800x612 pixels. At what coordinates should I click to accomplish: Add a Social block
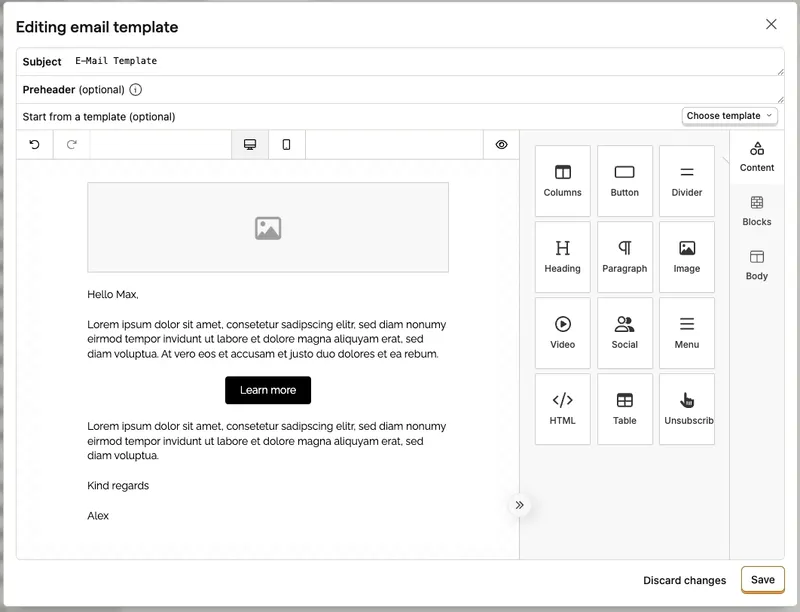[624, 333]
